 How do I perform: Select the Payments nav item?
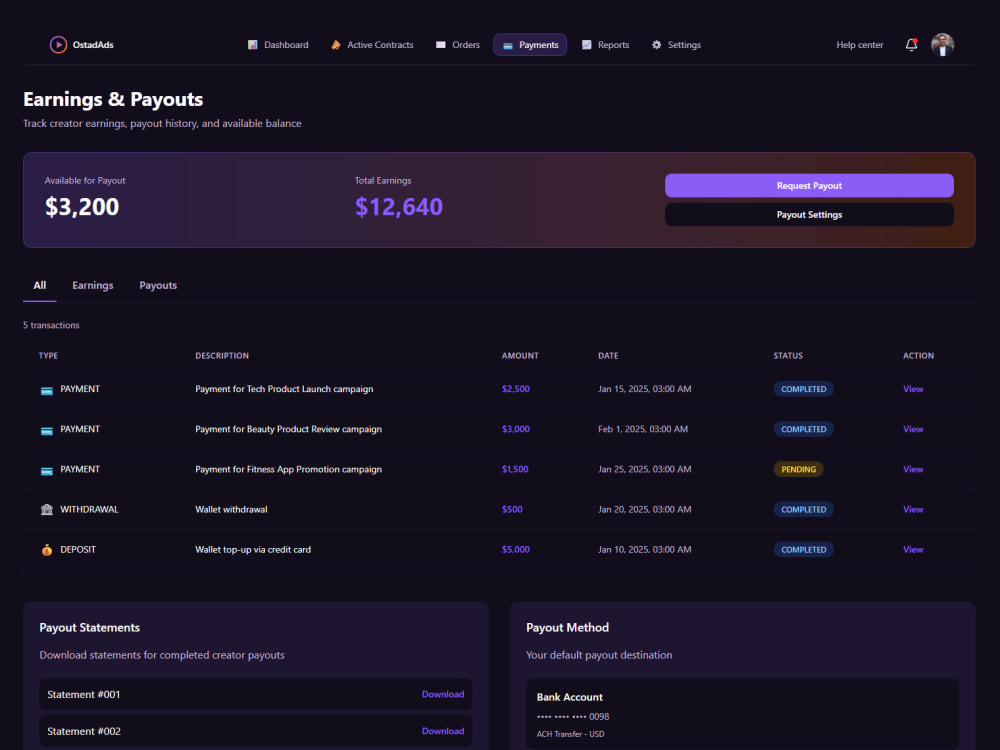point(530,45)
